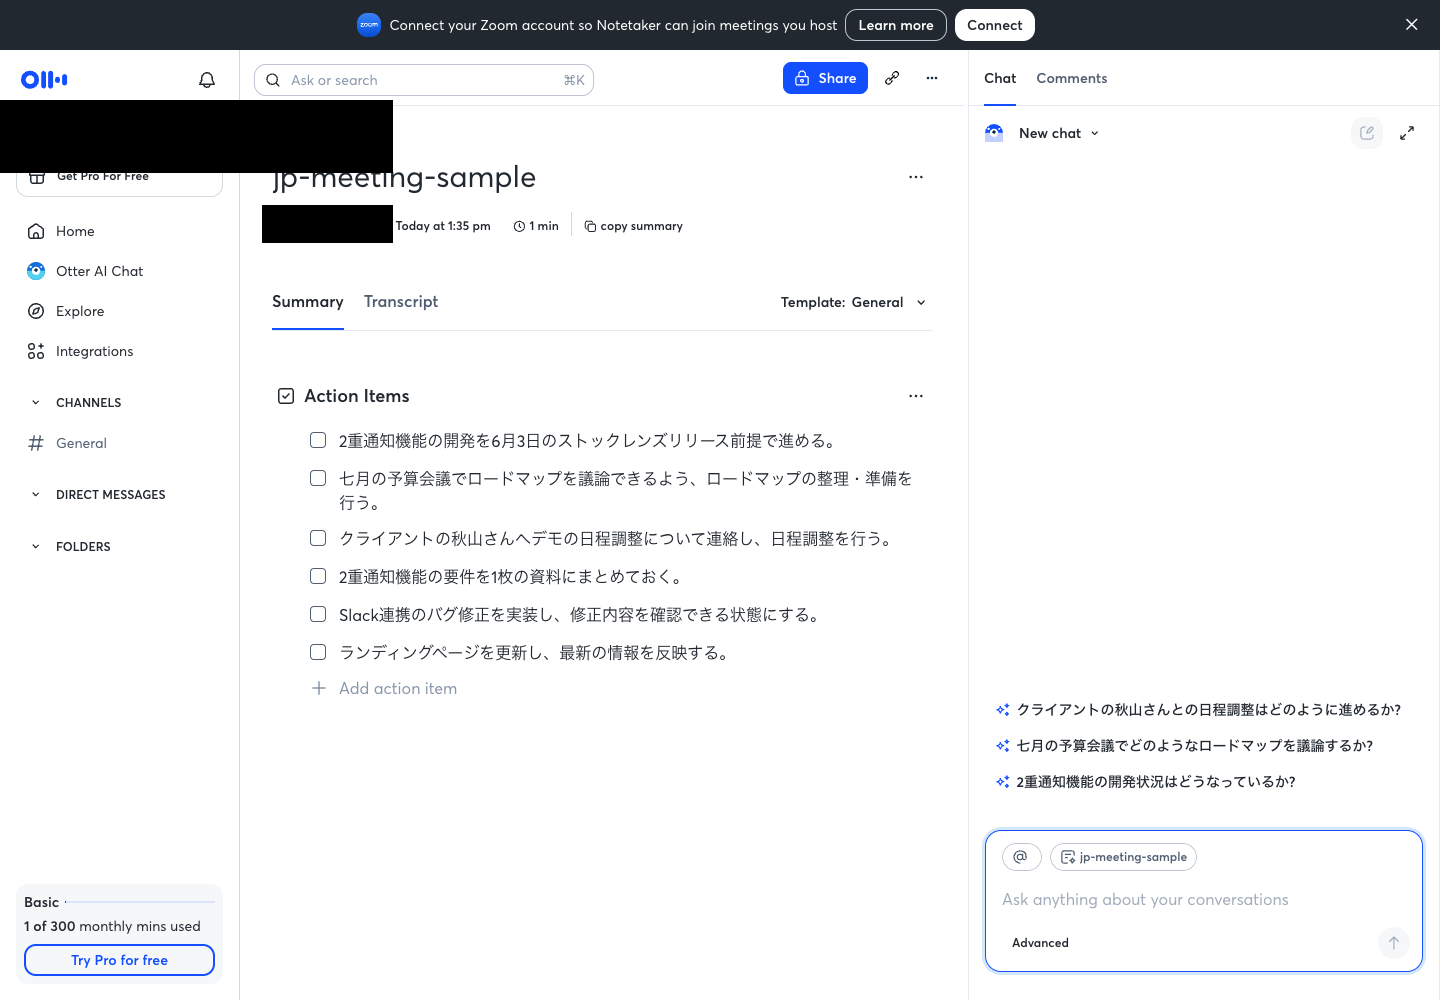Open Action Items more options menu
Image resolution: width=1440 pixels, height=1000 pixels.
click(916, 396)
